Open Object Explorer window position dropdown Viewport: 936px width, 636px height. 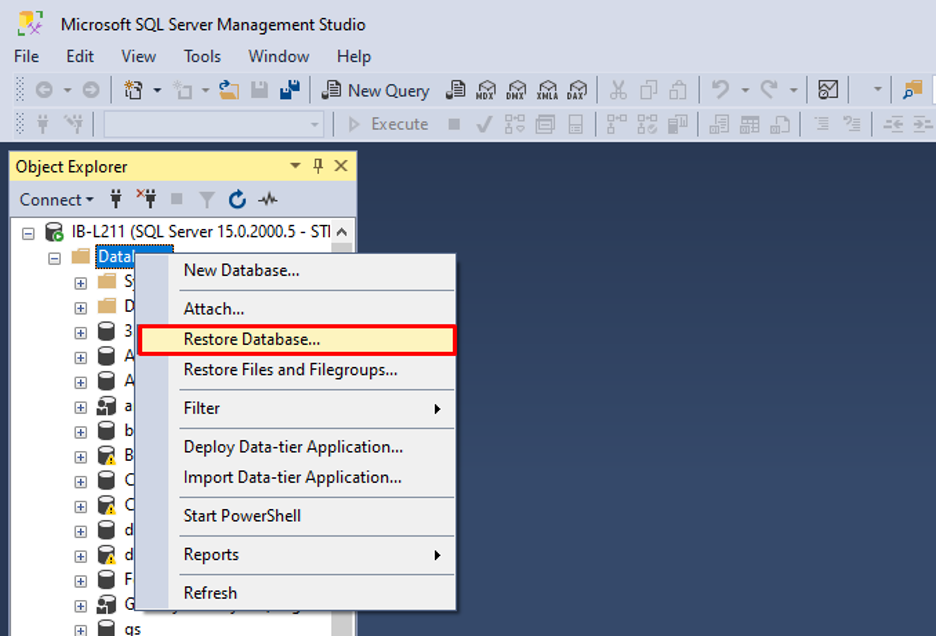(295, 166)
